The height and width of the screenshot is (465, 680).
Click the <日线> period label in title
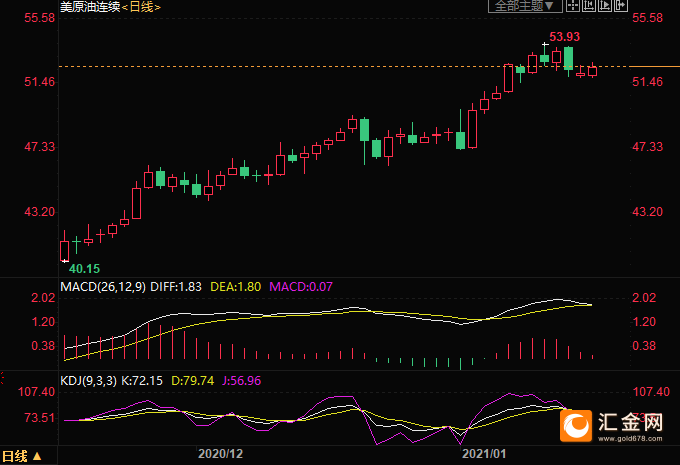click(141, 7)
